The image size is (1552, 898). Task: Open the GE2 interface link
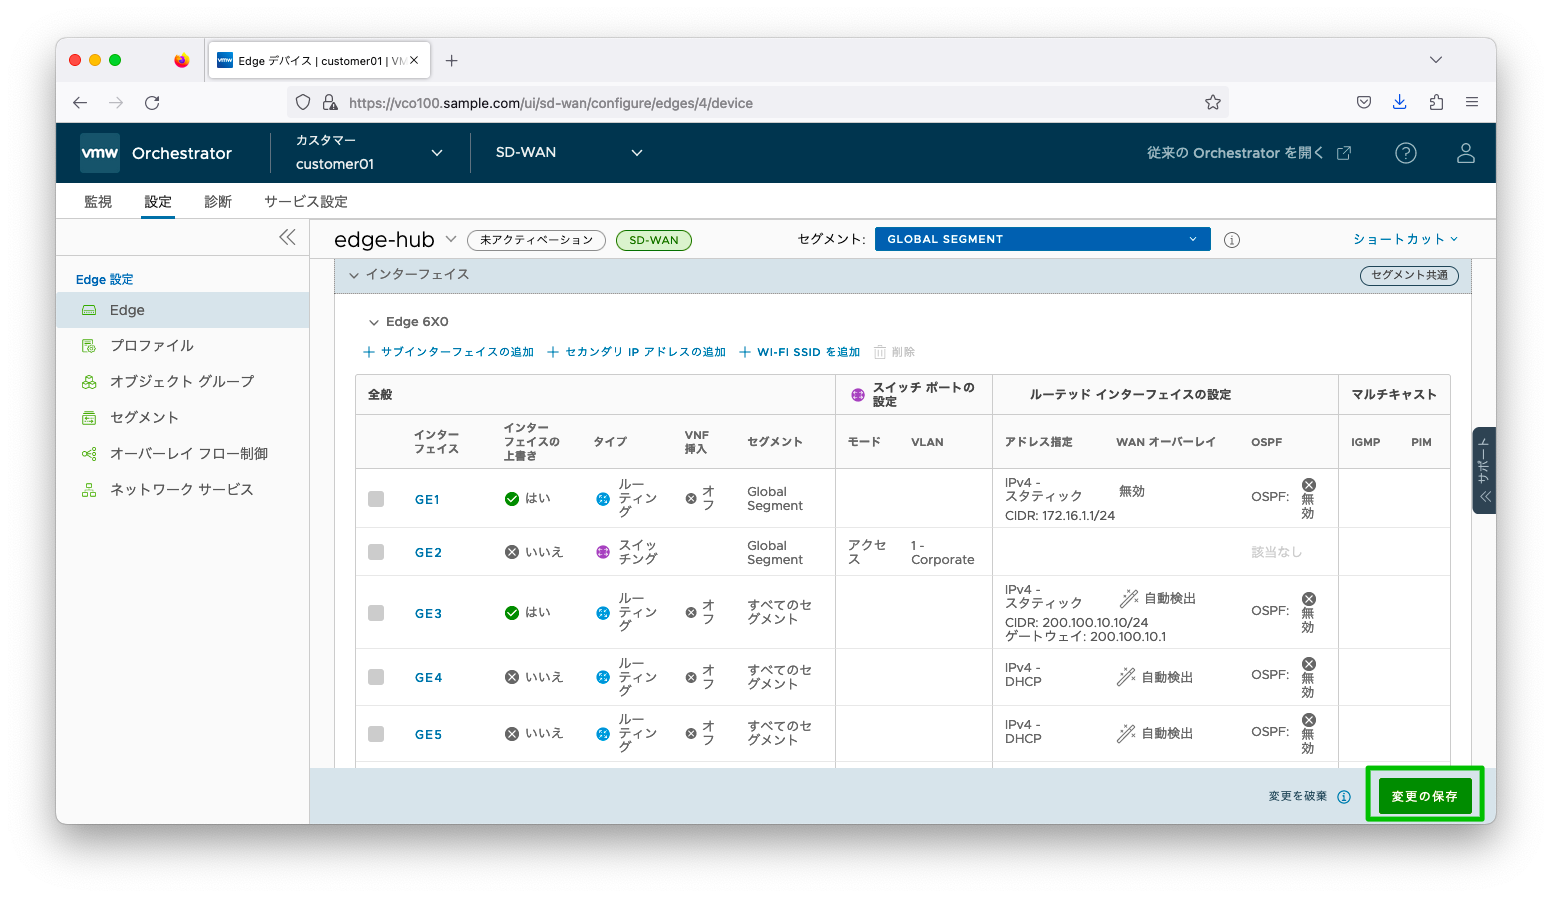[428, 553]
